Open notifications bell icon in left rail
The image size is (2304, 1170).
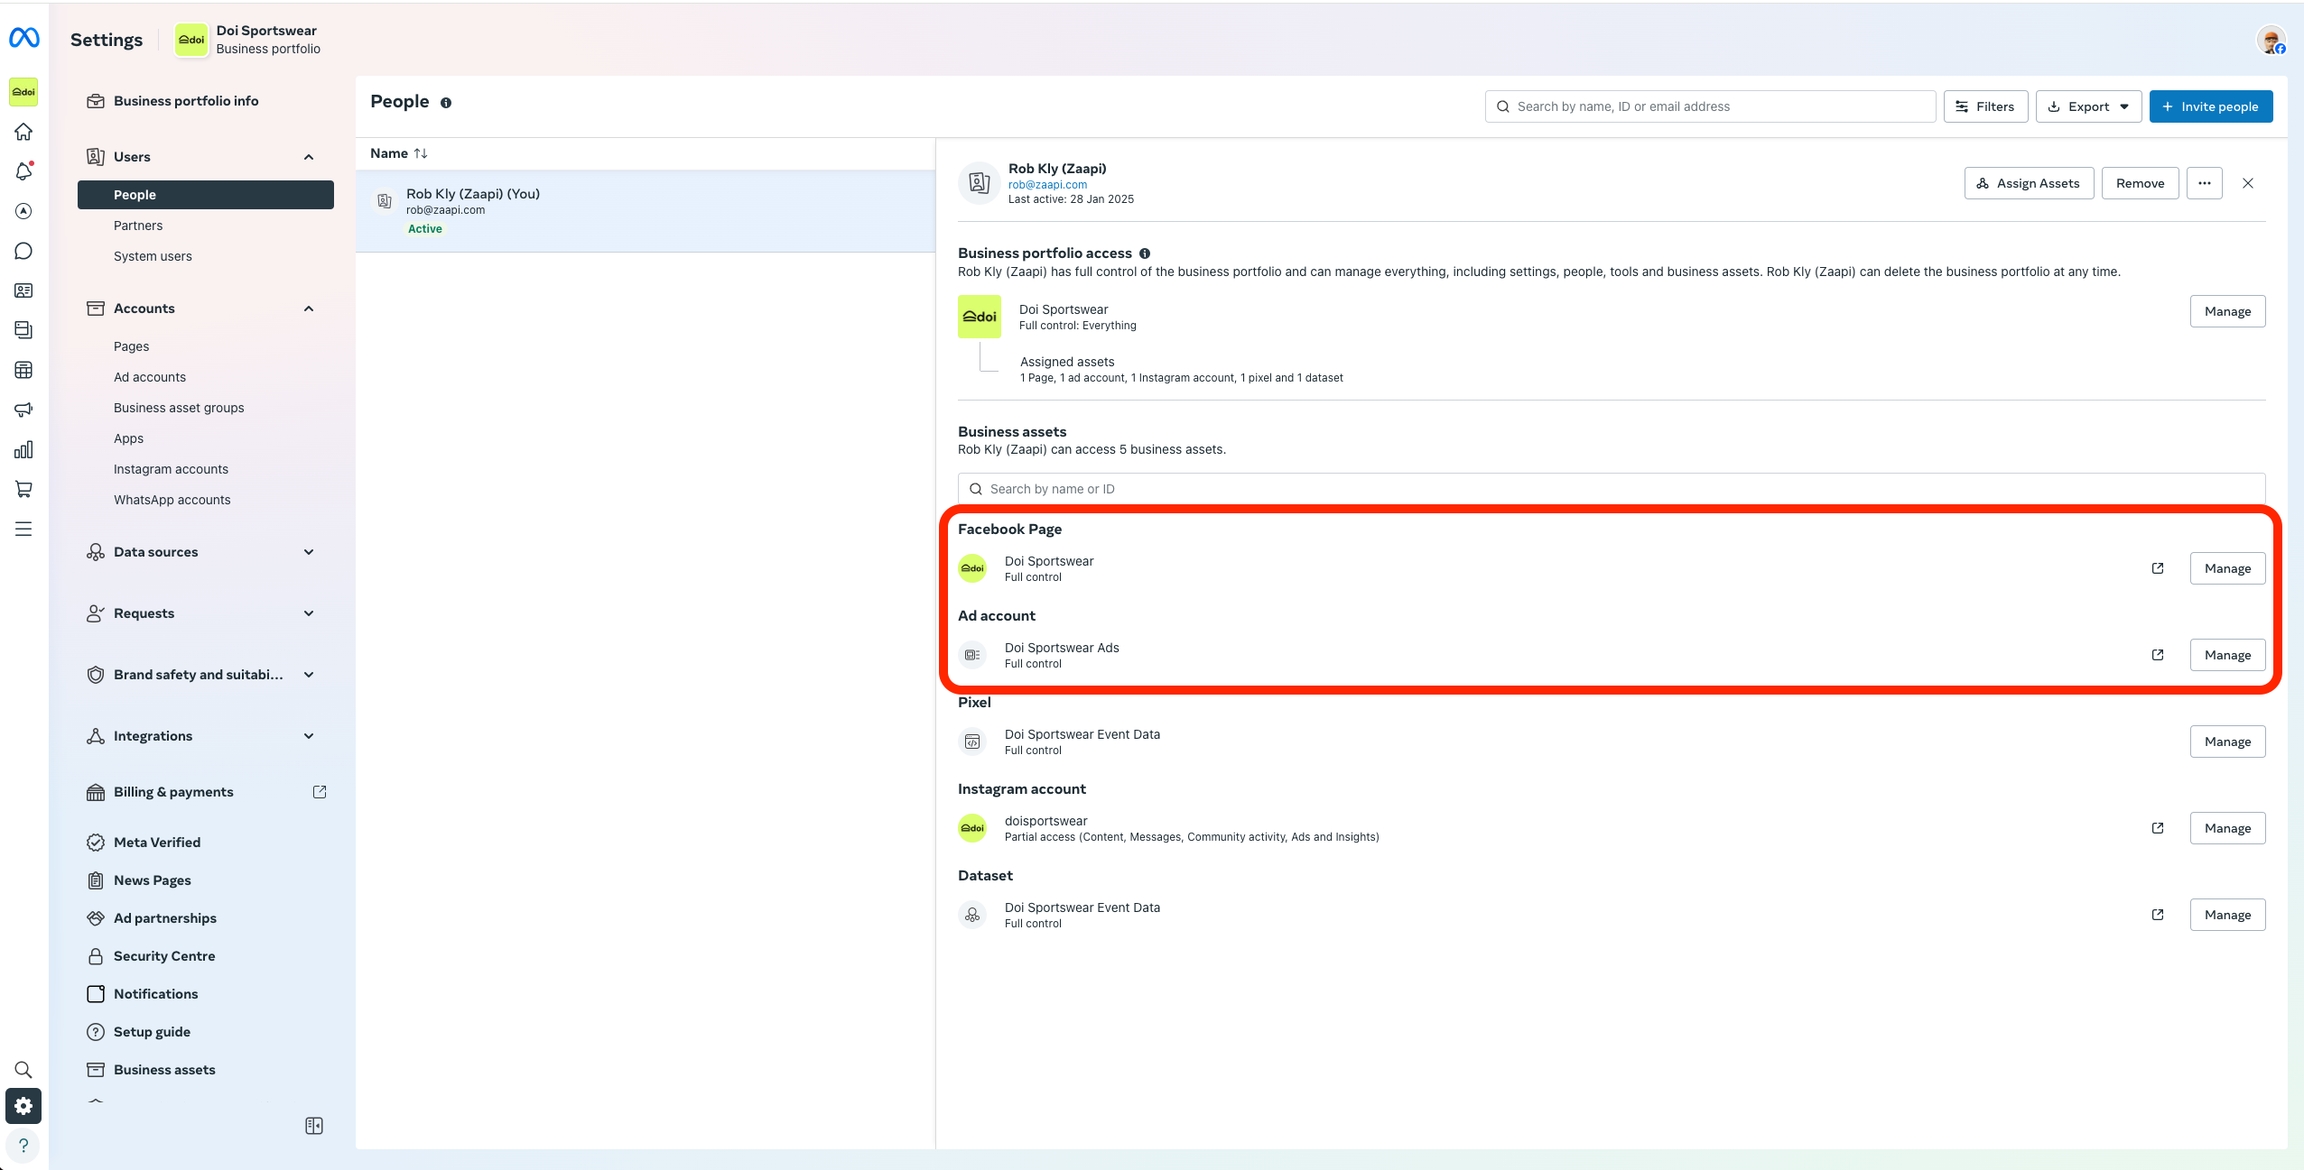point(24,172)
